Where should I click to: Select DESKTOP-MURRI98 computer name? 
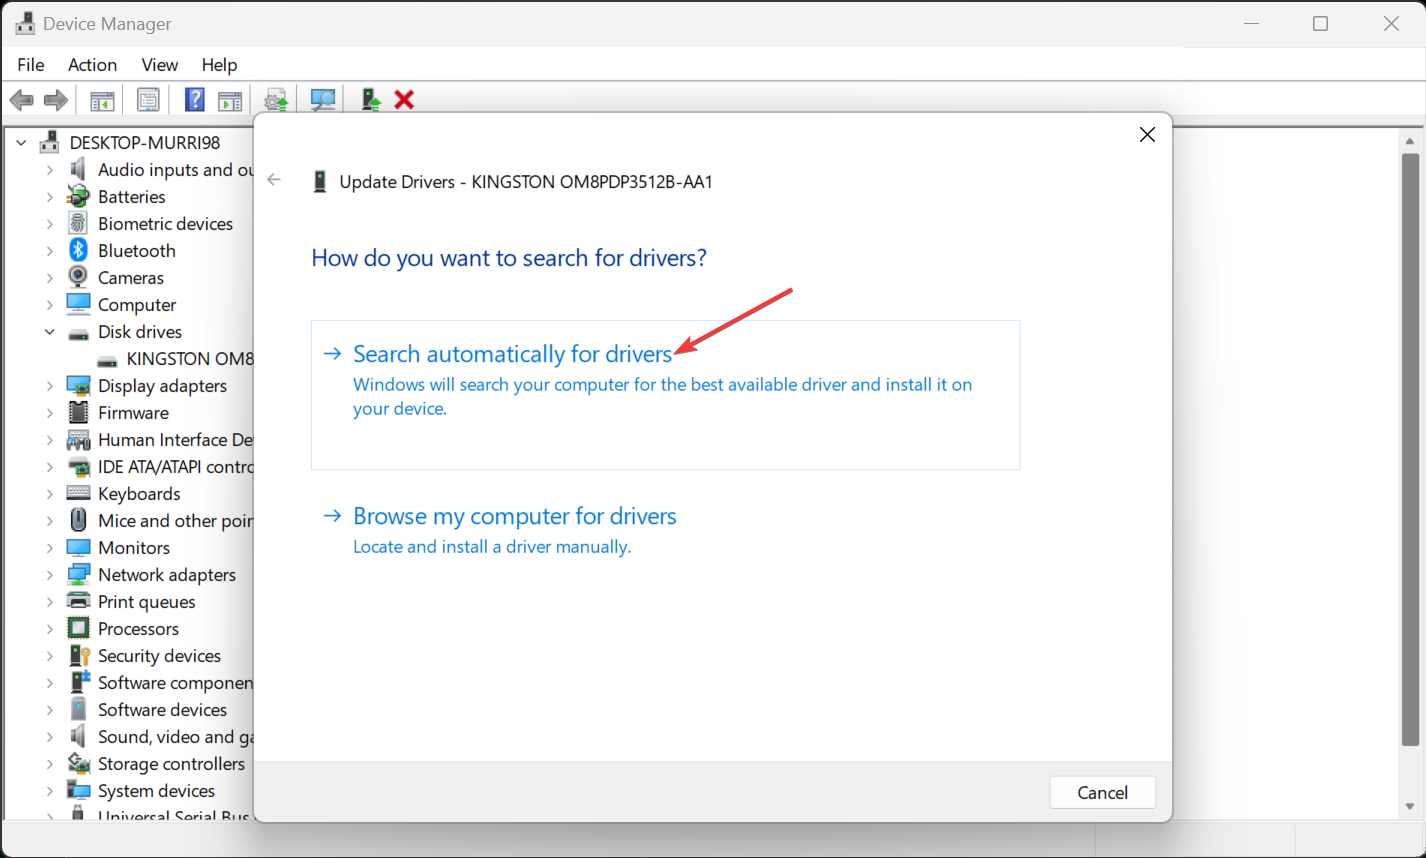tap(144, 143)
